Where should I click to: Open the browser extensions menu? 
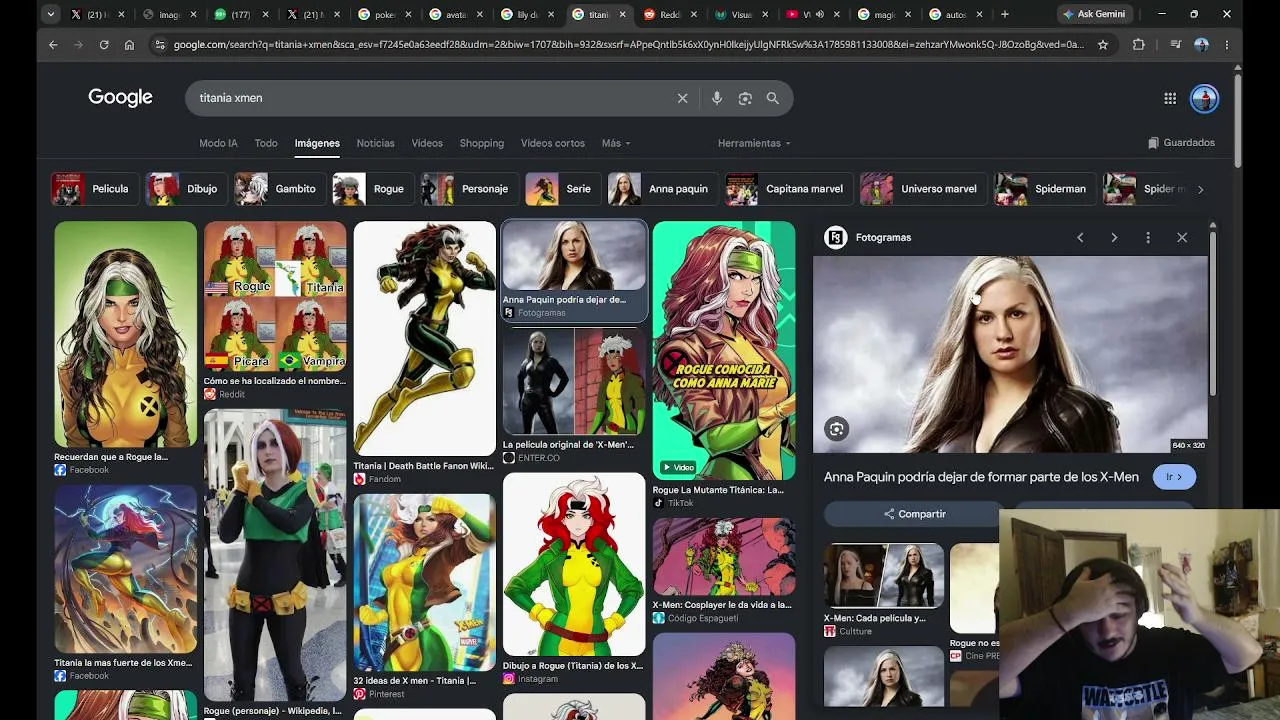1138,45
